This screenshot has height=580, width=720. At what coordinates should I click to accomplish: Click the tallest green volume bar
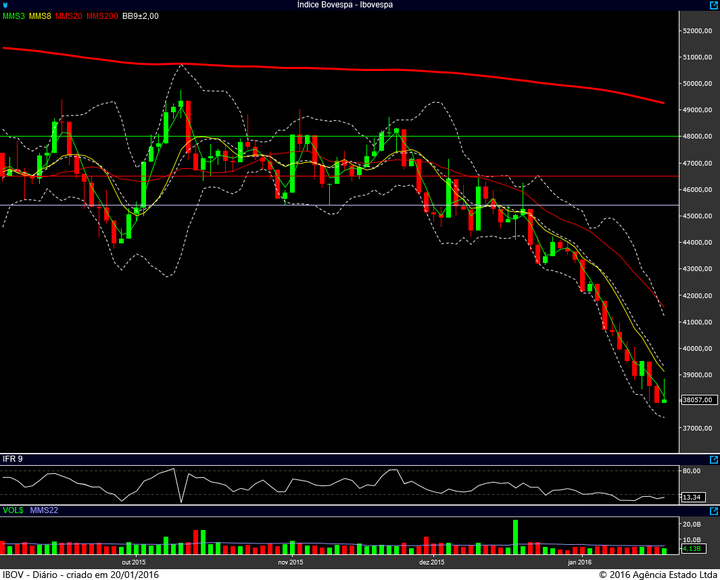(x=515, y=537)
